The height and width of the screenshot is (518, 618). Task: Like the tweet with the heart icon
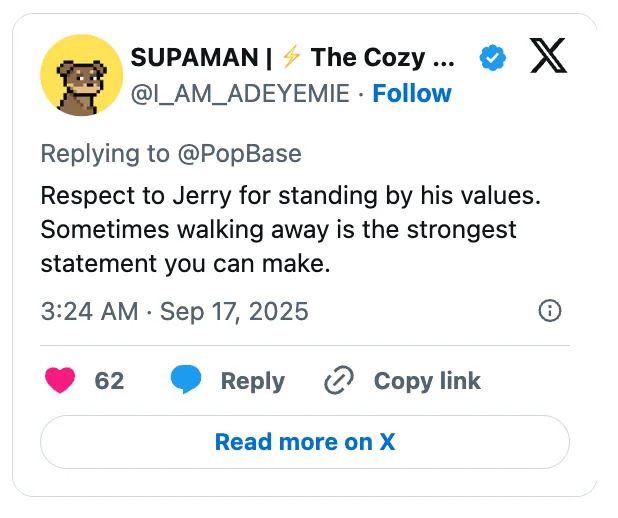click(60, 380)
